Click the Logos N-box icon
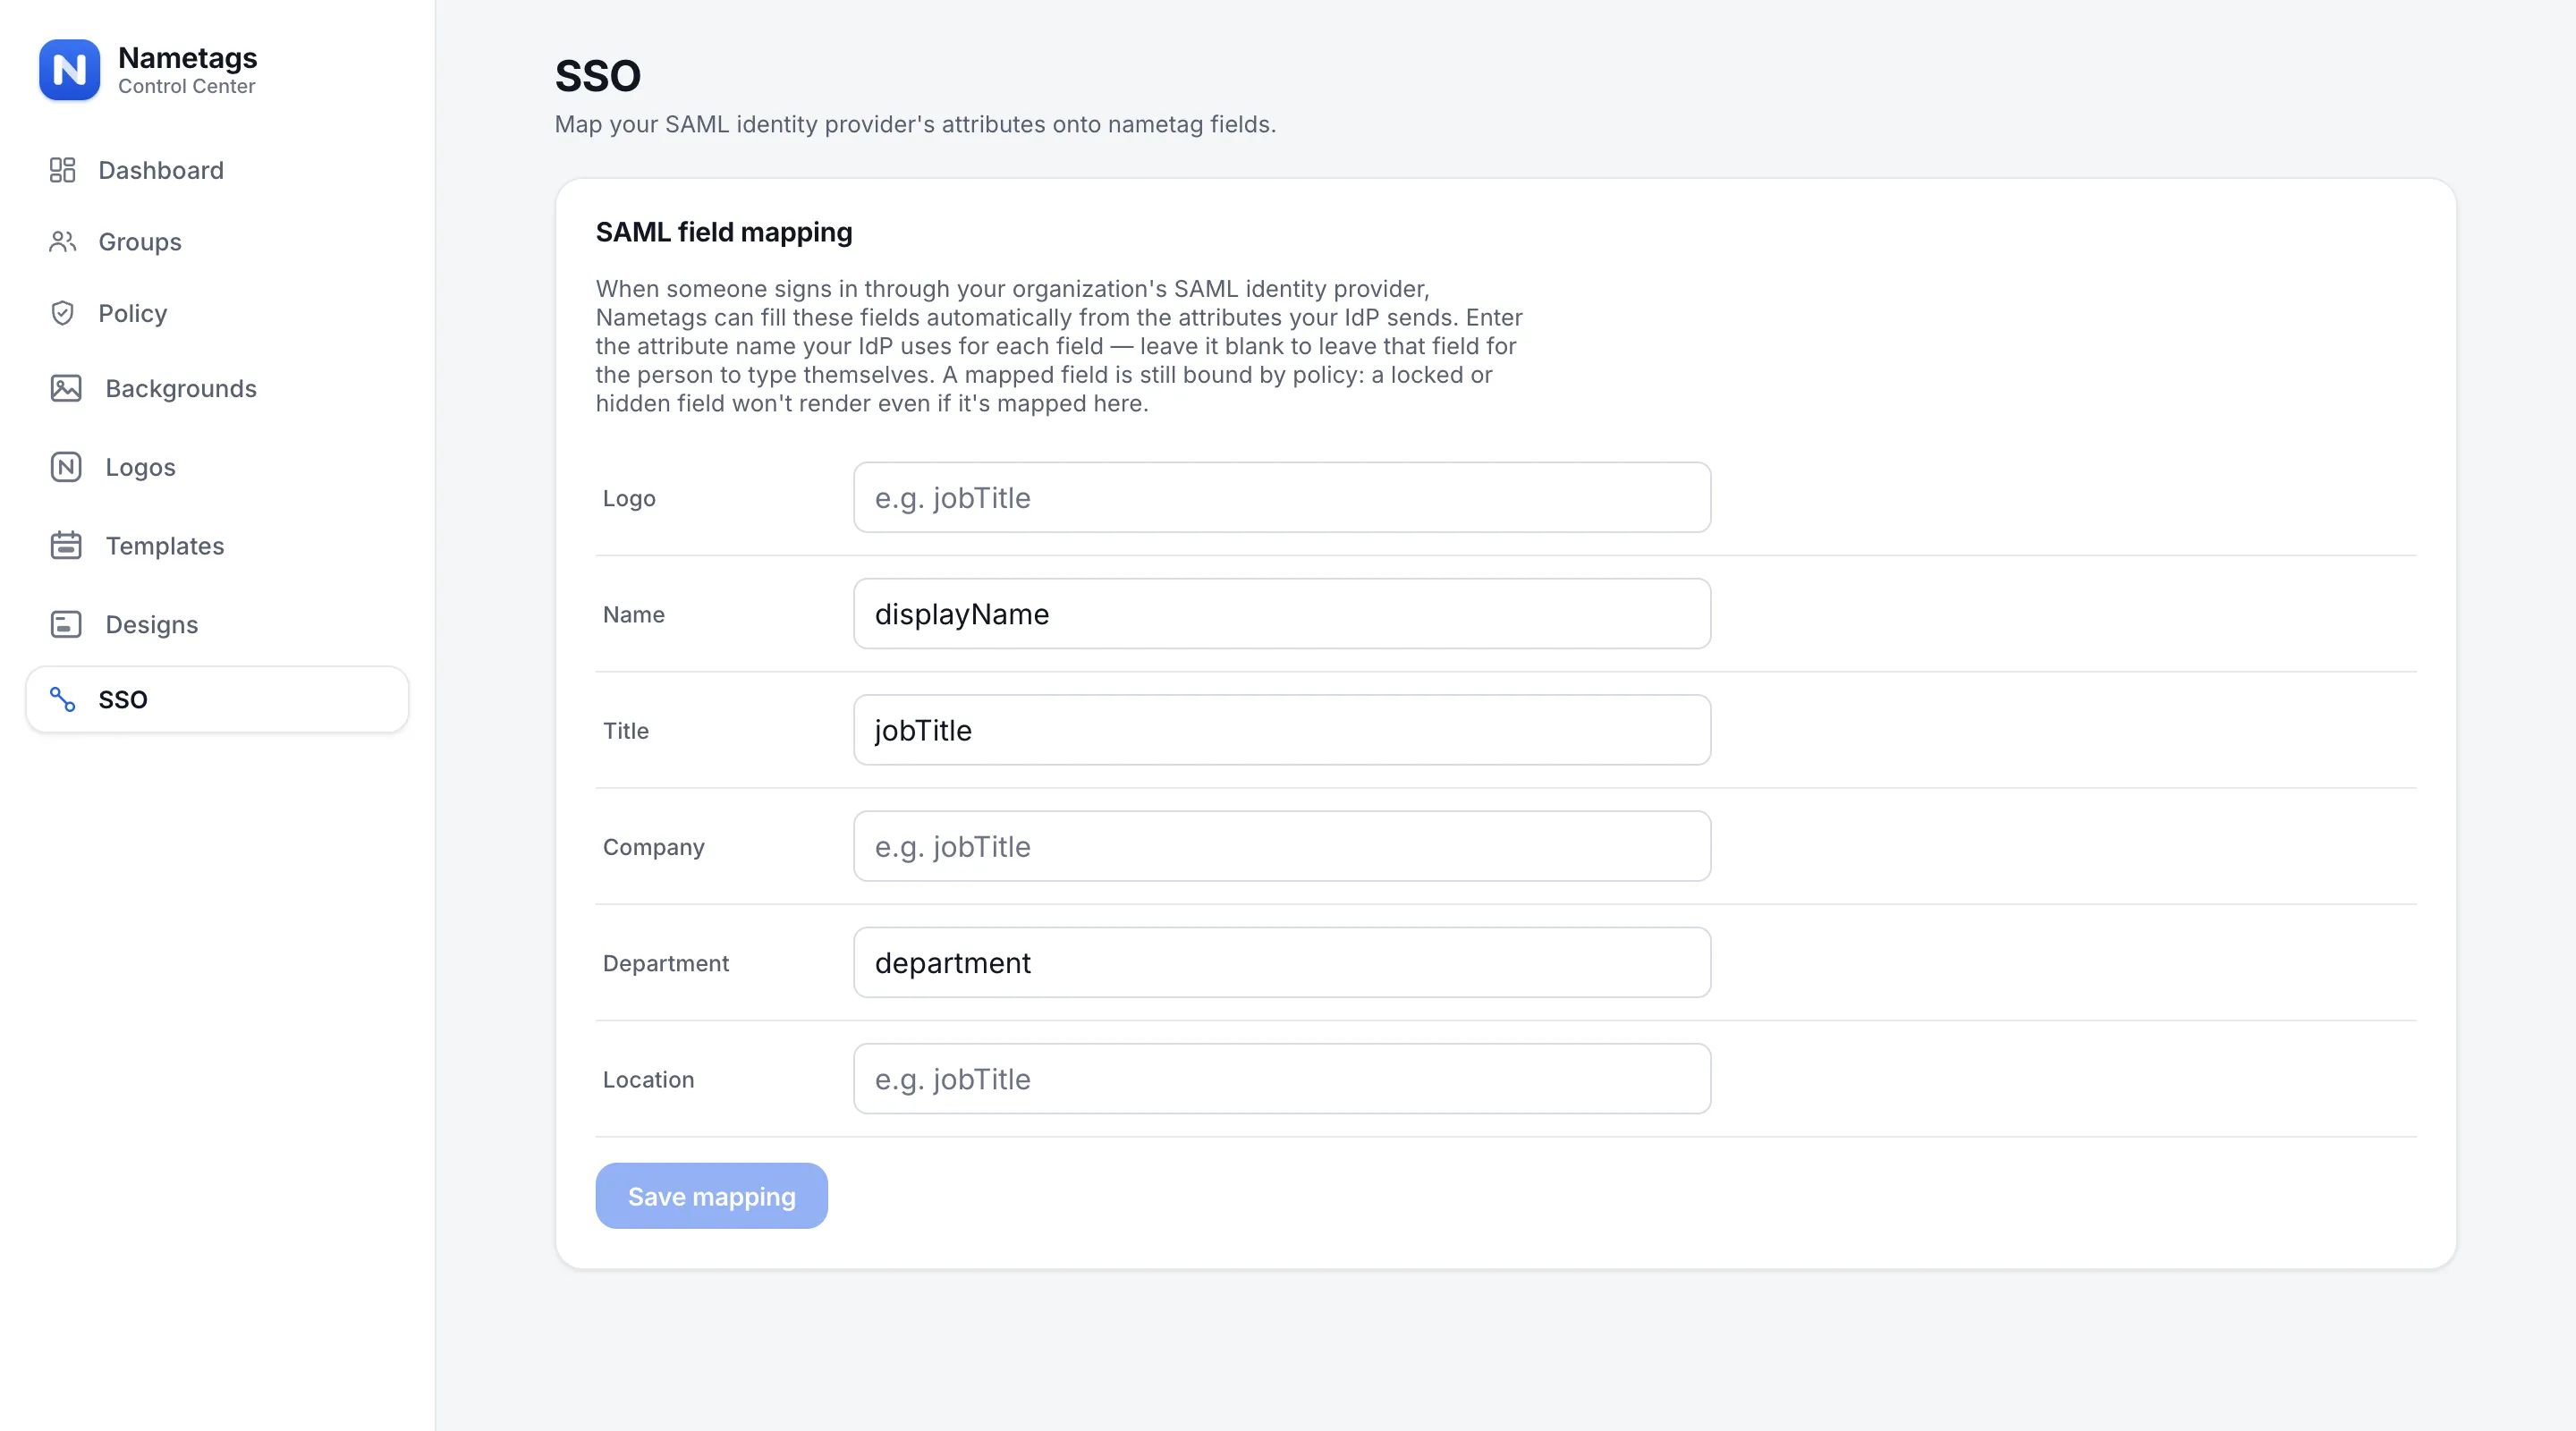Viewport: 2576px width, 1431px height. pyautogui.click(x=66, y=467)
